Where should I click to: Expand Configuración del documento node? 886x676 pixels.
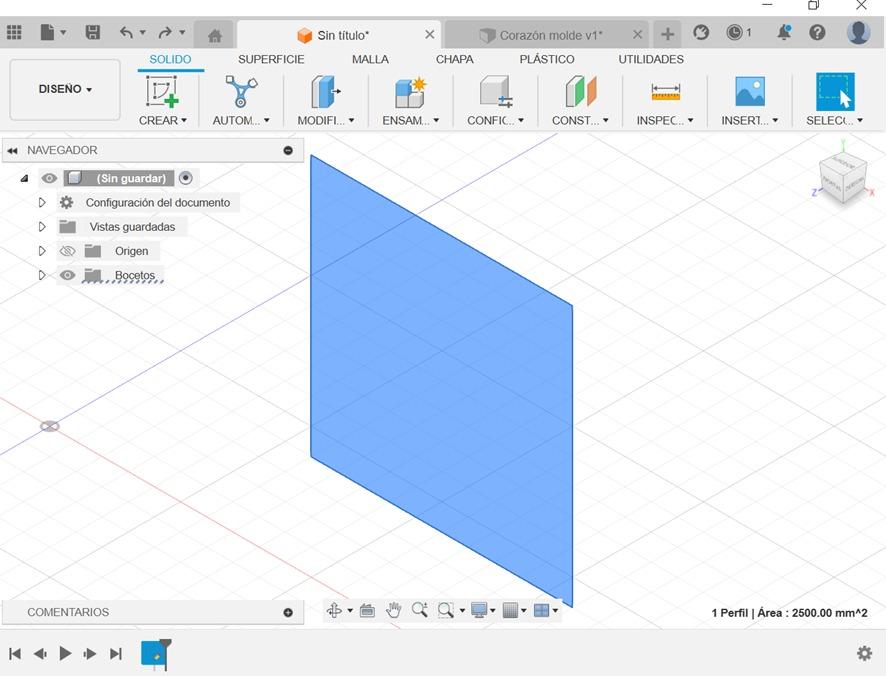coord(42,203)
